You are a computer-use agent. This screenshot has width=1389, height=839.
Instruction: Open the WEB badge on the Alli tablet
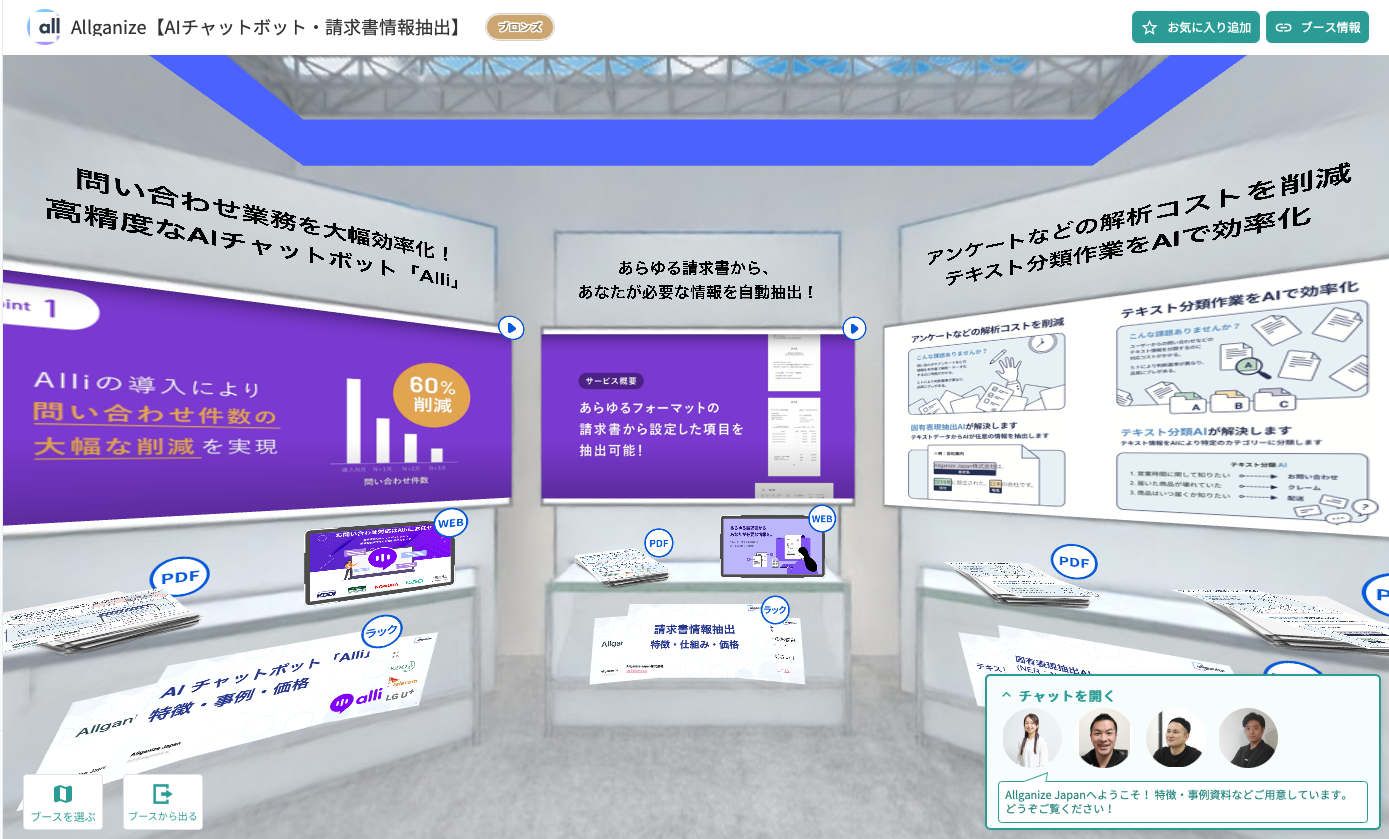451,522
